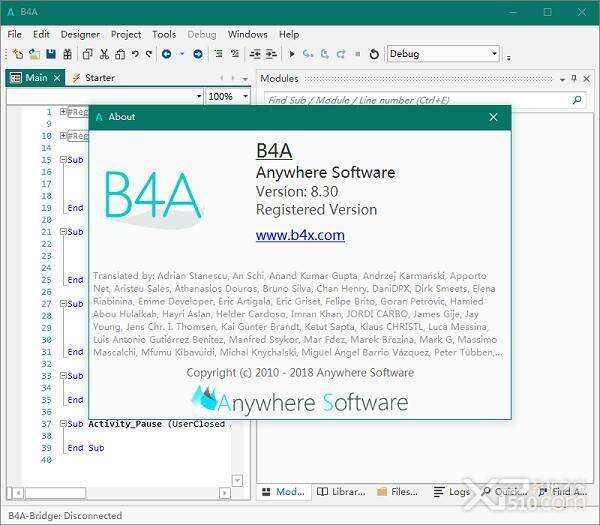Screen dimensions: 600x525
Task: Click the Stop debugging square icon
Action: coord(358,54)
